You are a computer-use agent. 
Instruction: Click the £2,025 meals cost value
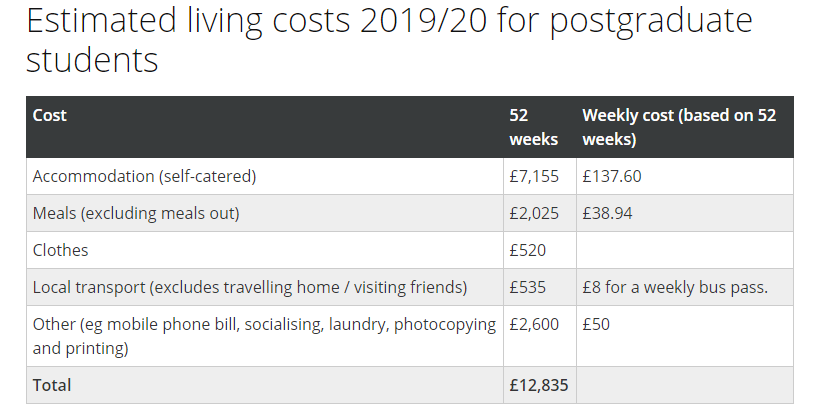click(534, 213)
